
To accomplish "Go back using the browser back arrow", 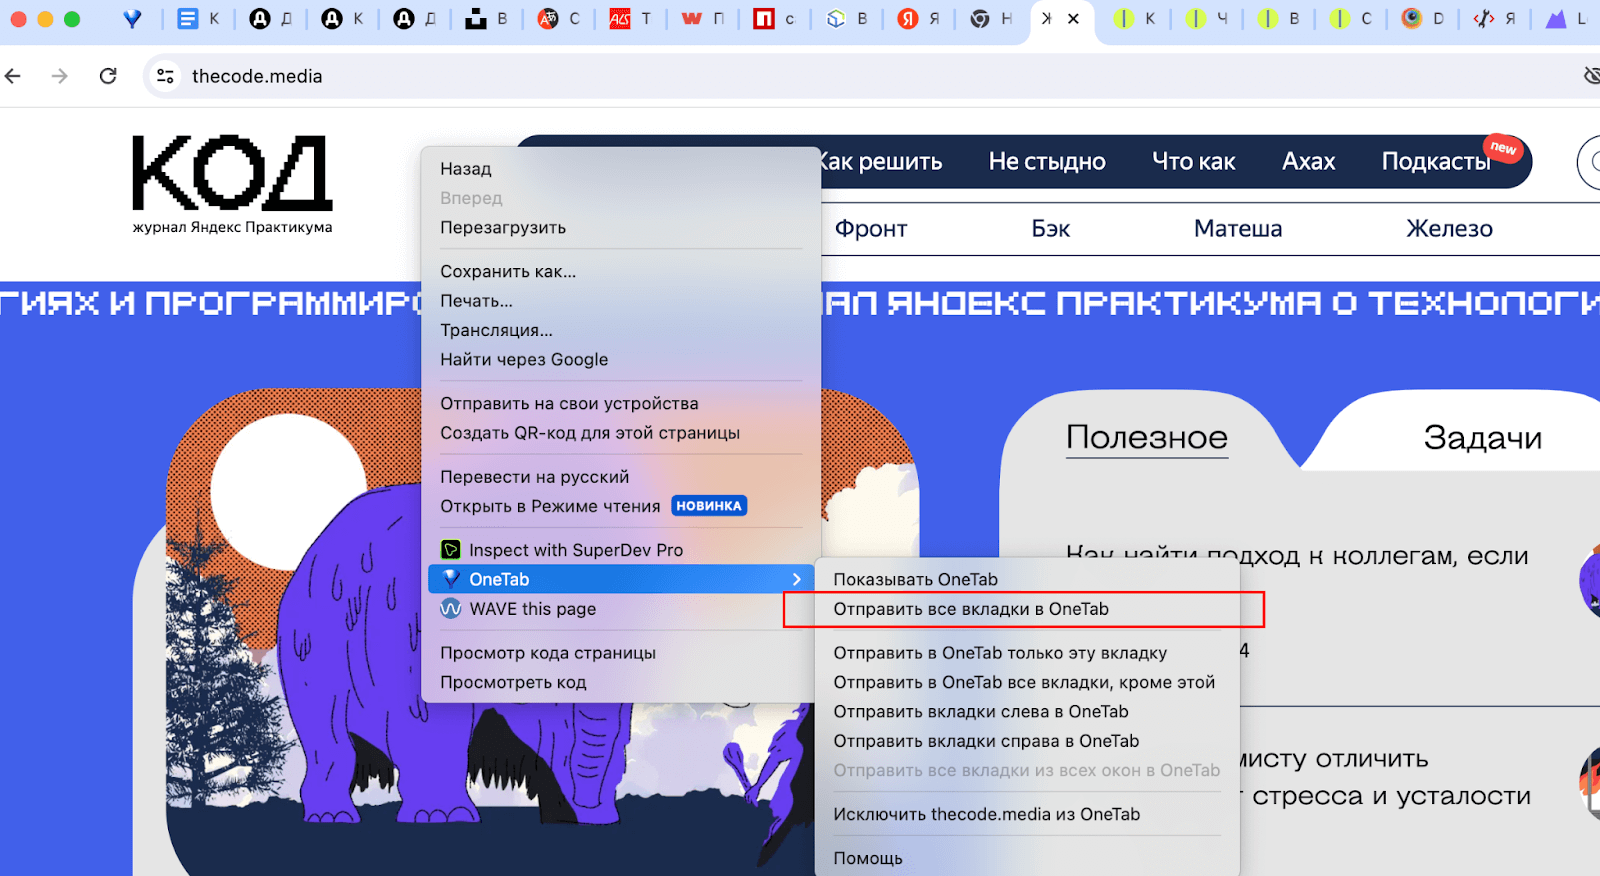I will tap(13, 76).
